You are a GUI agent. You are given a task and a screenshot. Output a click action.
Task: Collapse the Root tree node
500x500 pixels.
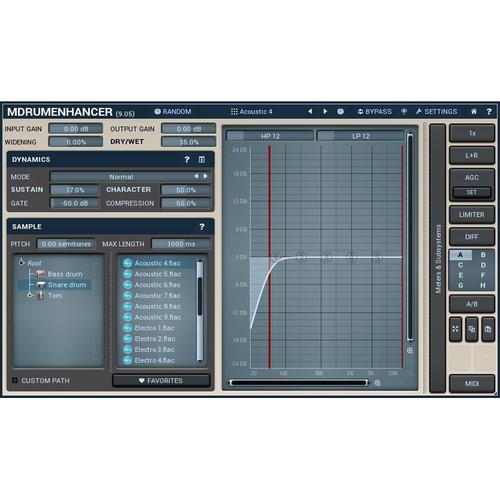click(22, 262)
